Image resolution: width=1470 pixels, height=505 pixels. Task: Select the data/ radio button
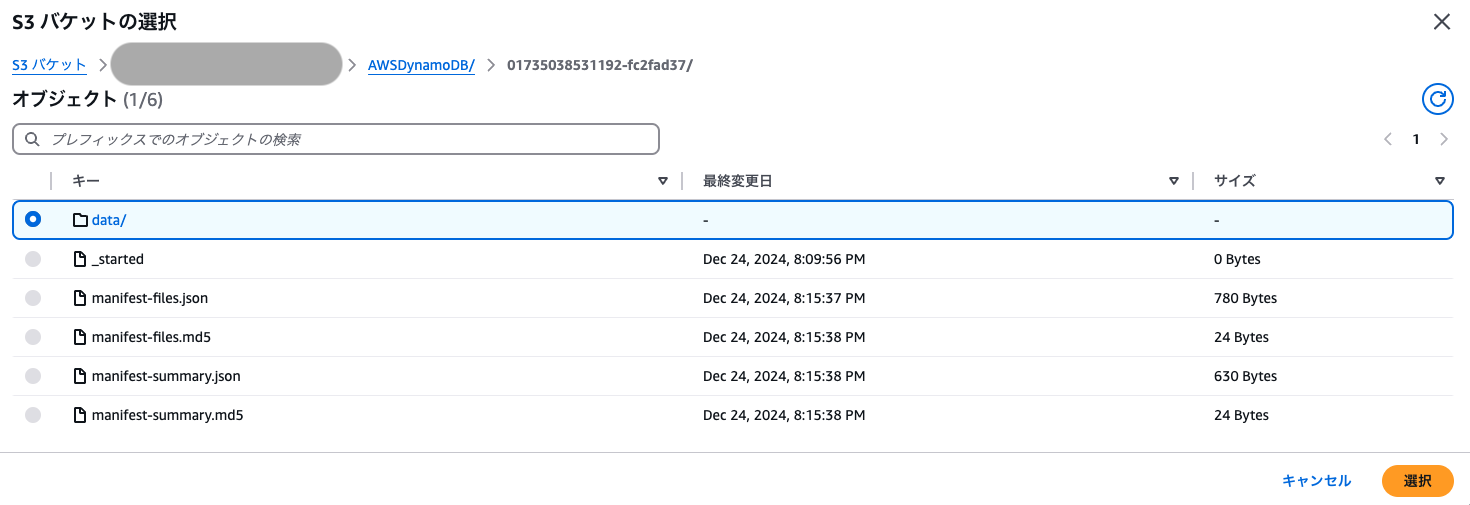click(33, 220)
